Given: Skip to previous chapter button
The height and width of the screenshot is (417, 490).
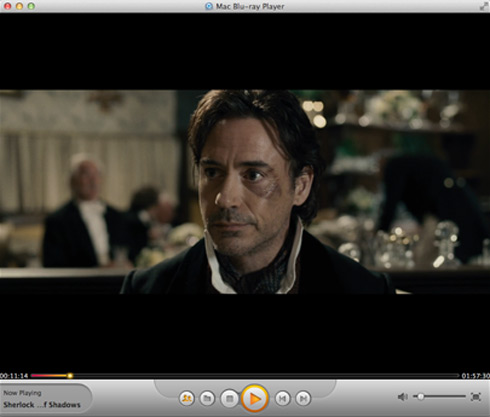Looking at the screenshot, I should coord(282,398).
